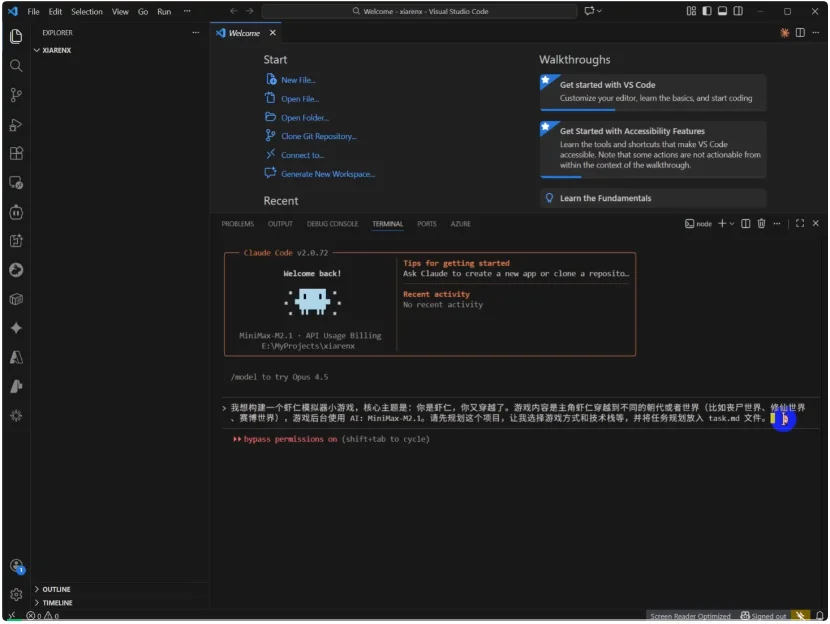Expand the TIMELINE section

pyautogui.click(x=57, y=603)
